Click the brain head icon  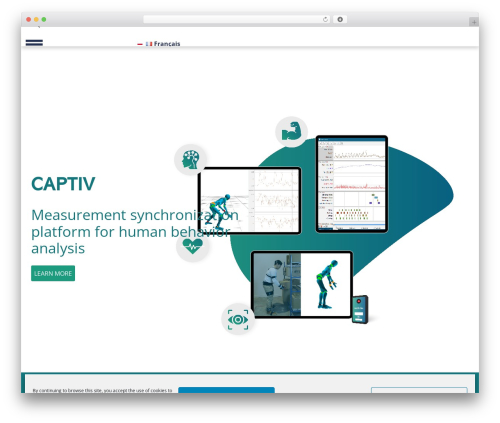coord(190,160)
